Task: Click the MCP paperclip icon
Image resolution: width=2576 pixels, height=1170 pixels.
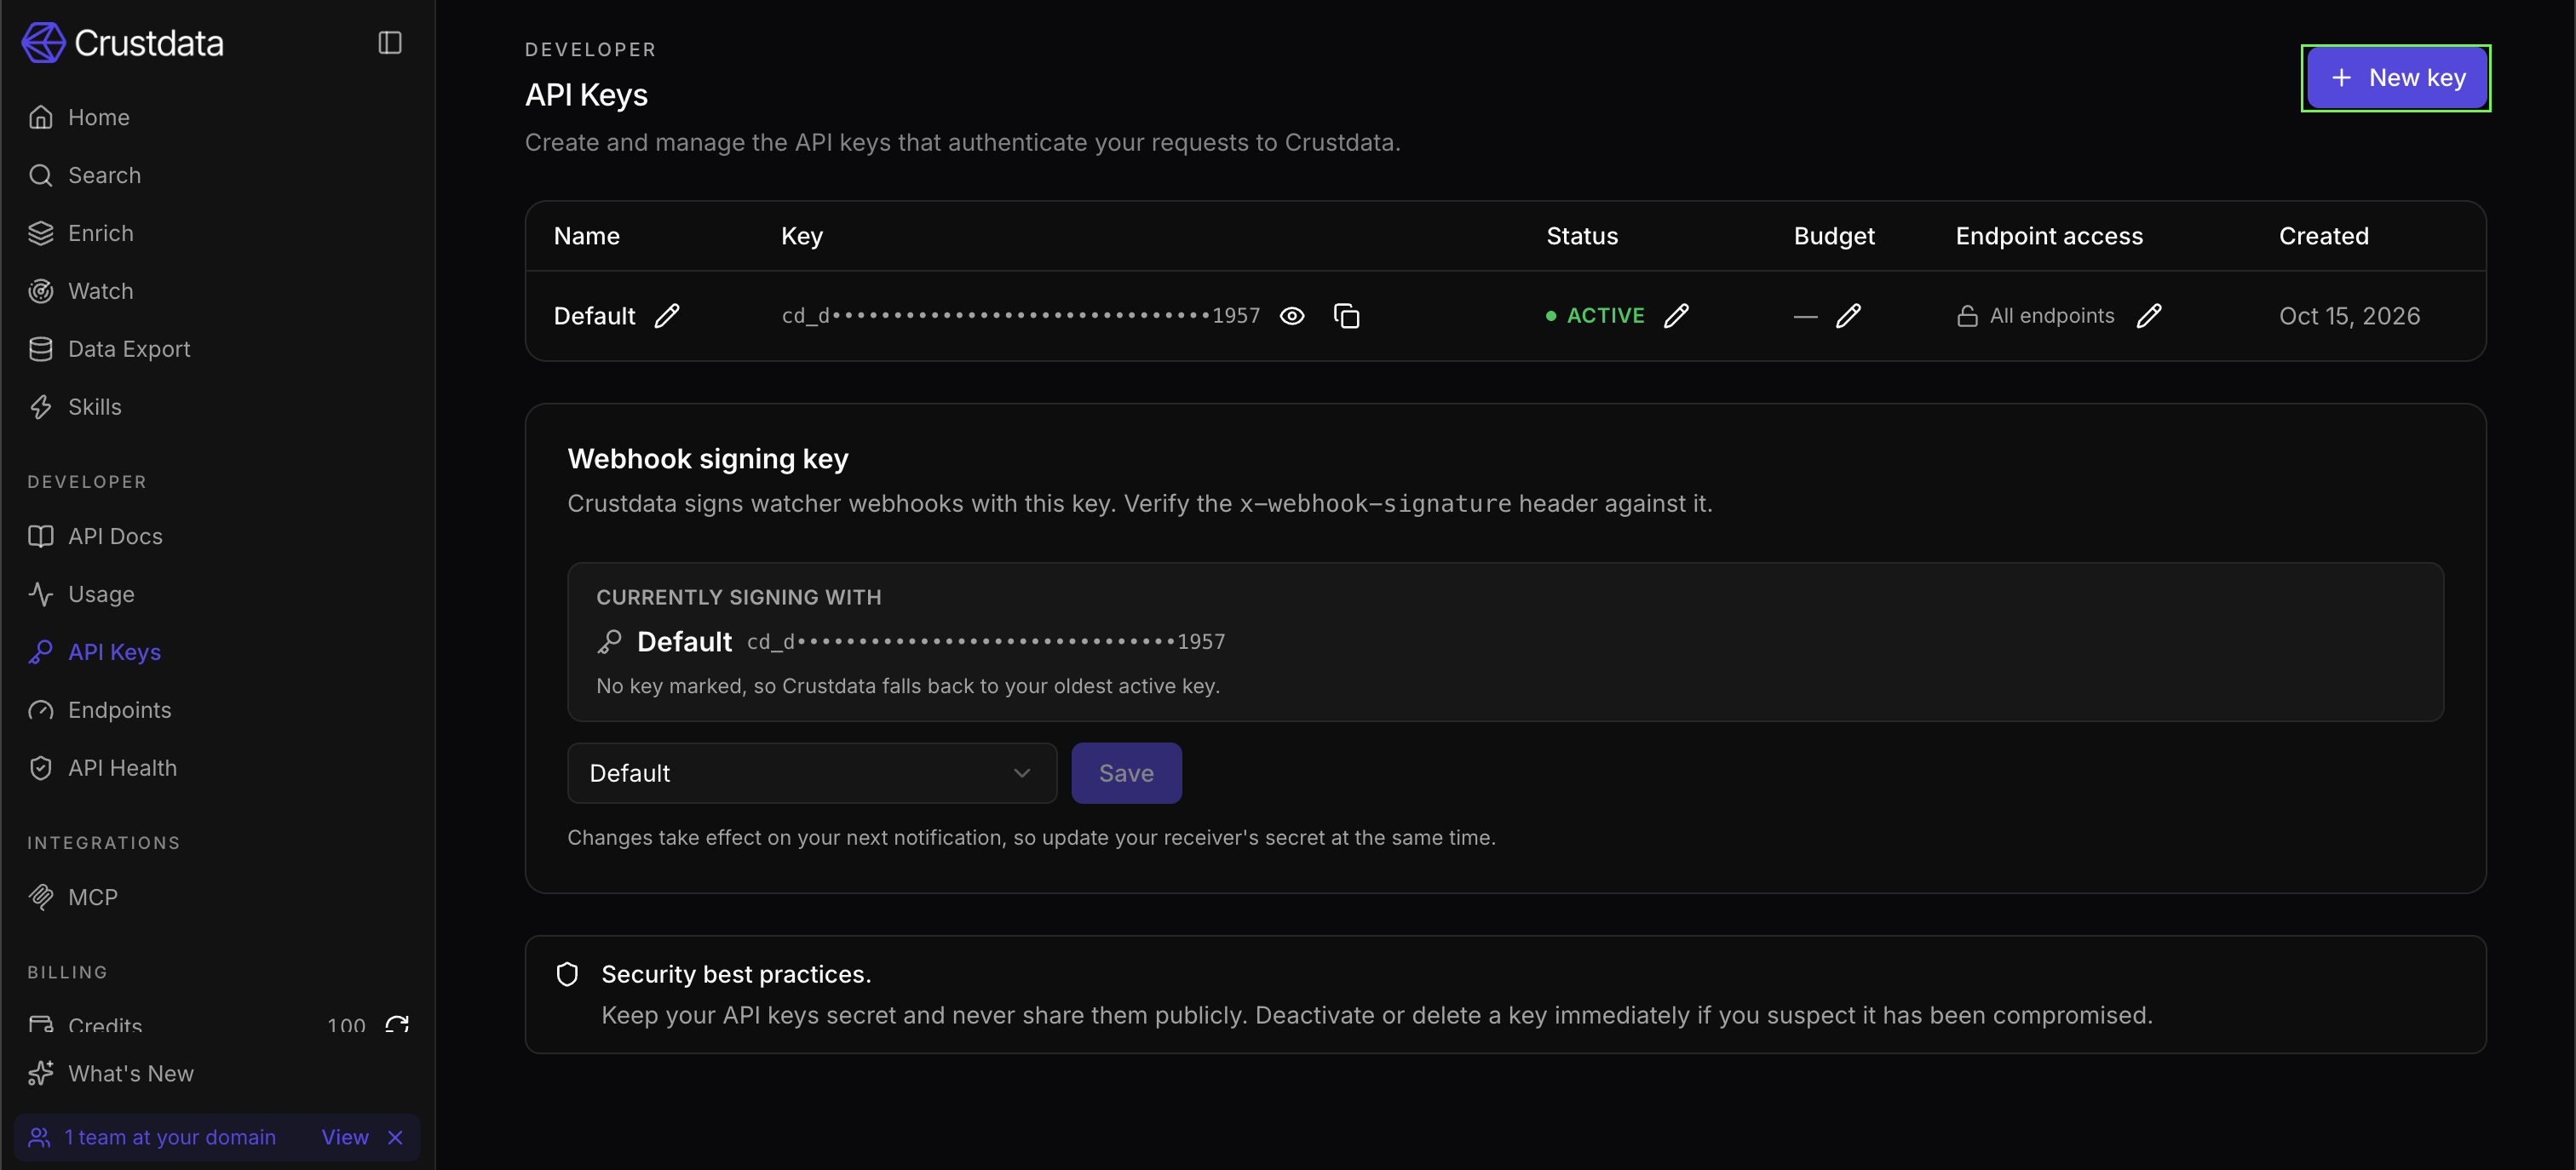Action: (41, 897)
